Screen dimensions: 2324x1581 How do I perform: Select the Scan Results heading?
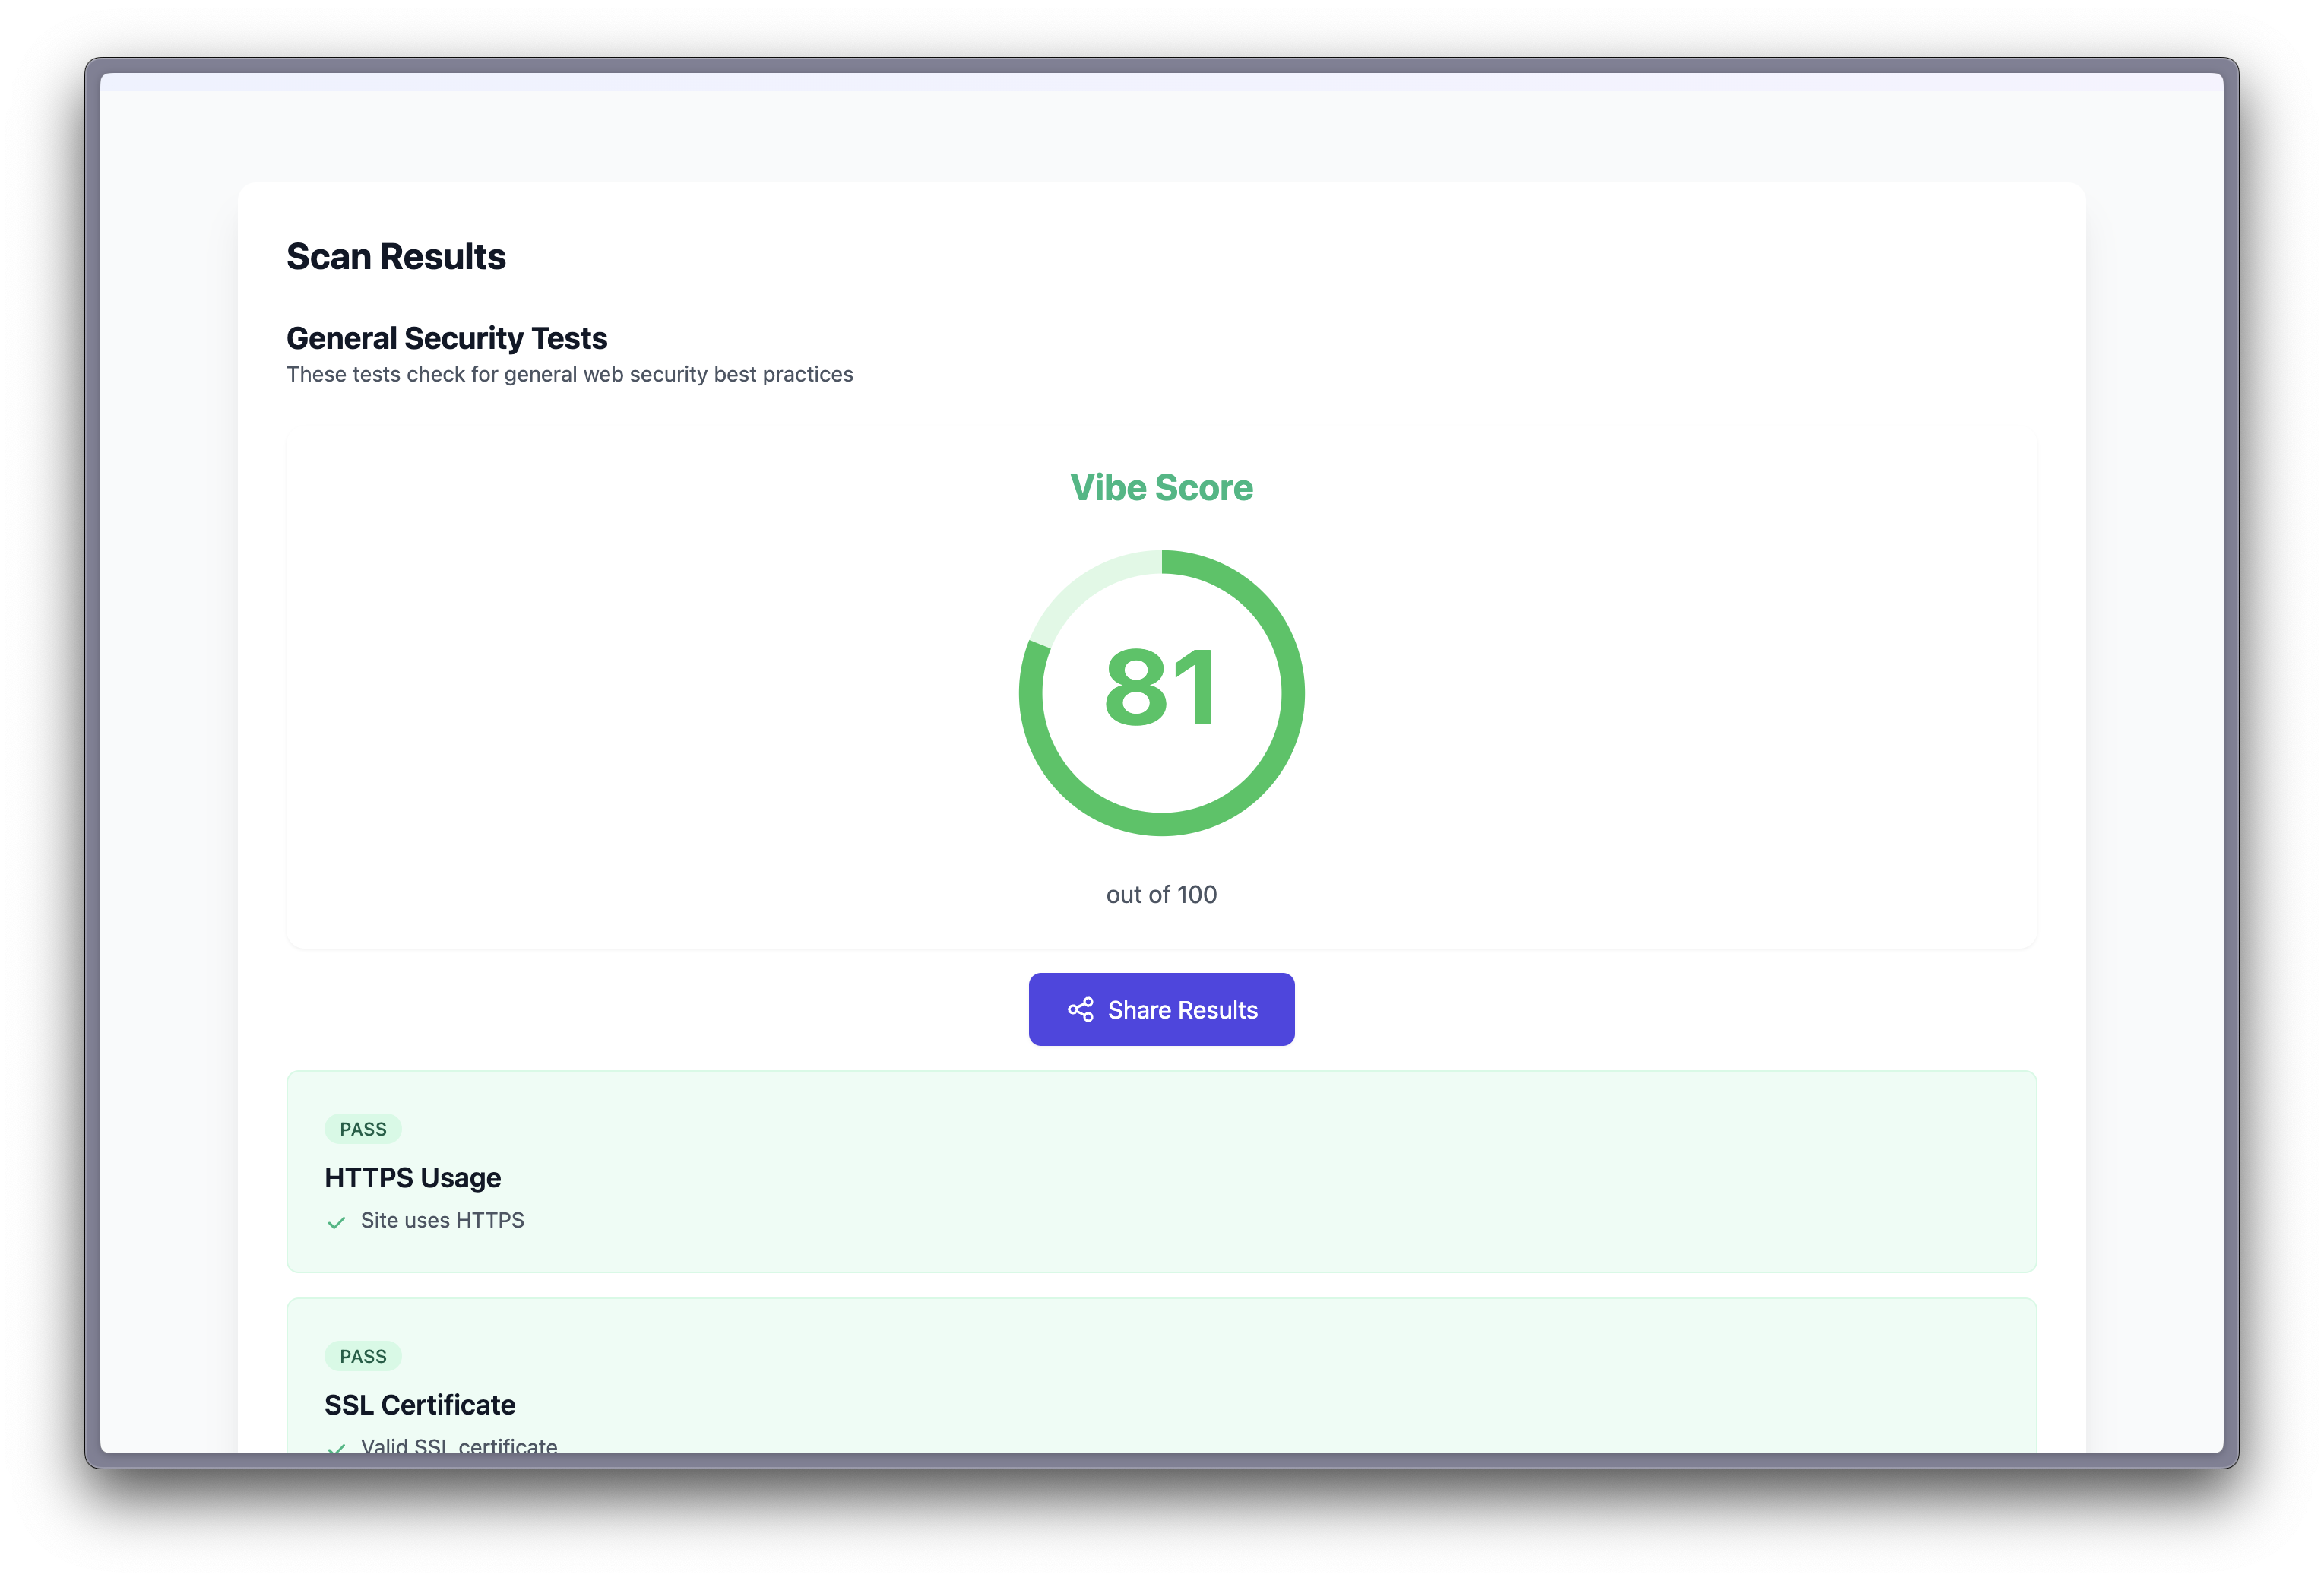click(396, 257)
